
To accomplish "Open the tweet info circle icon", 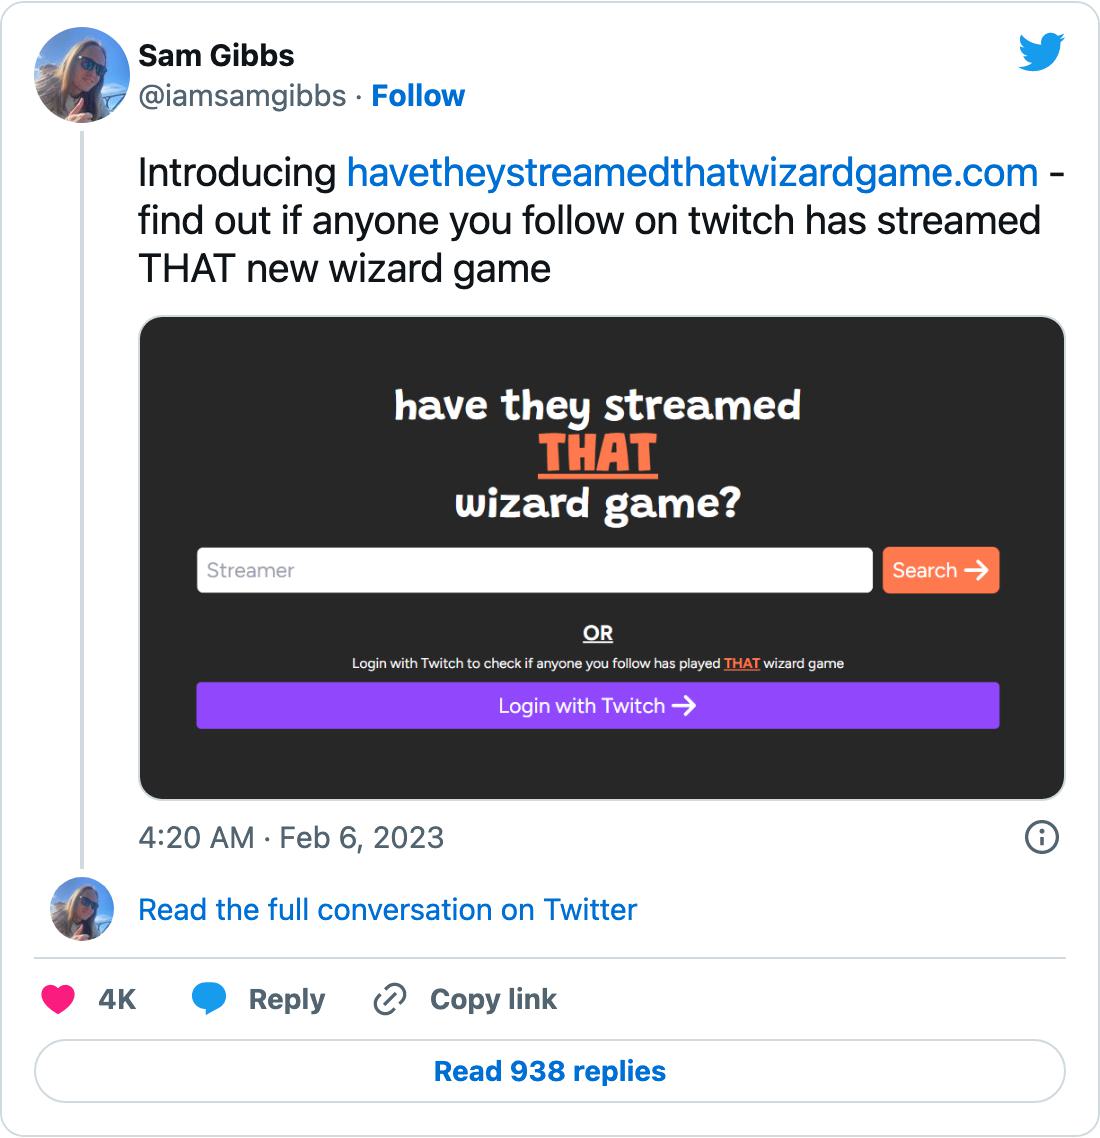I will pyautogui.click(x=1042, y=837).
